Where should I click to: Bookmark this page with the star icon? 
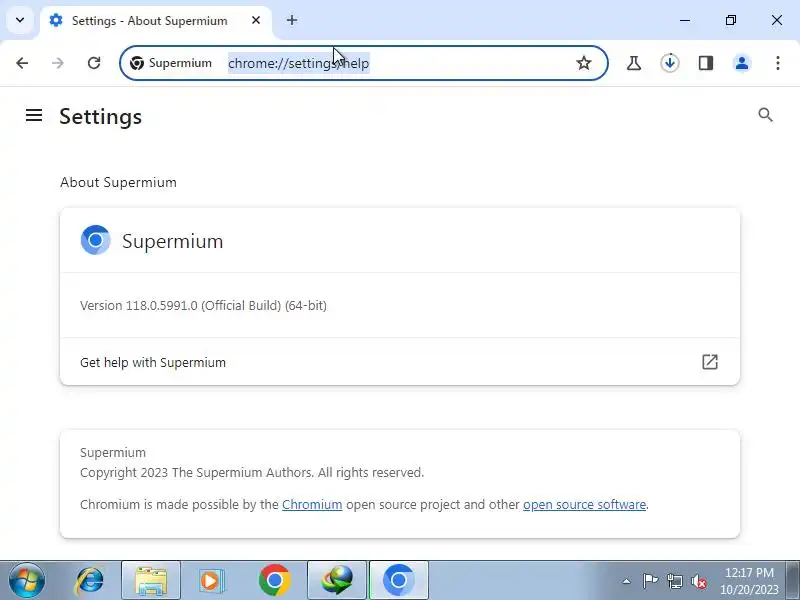click(x=584, y=63)
